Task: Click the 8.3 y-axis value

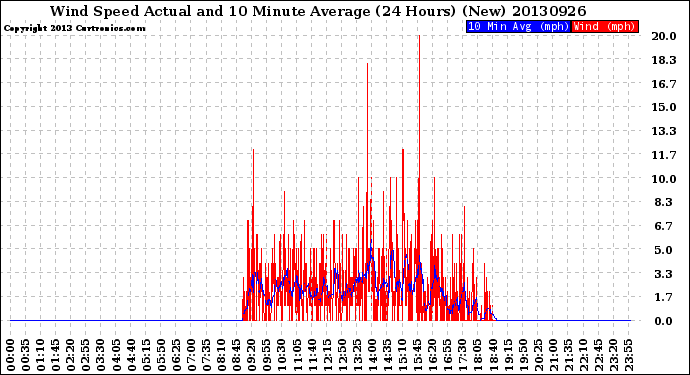Action: (664, 202)
